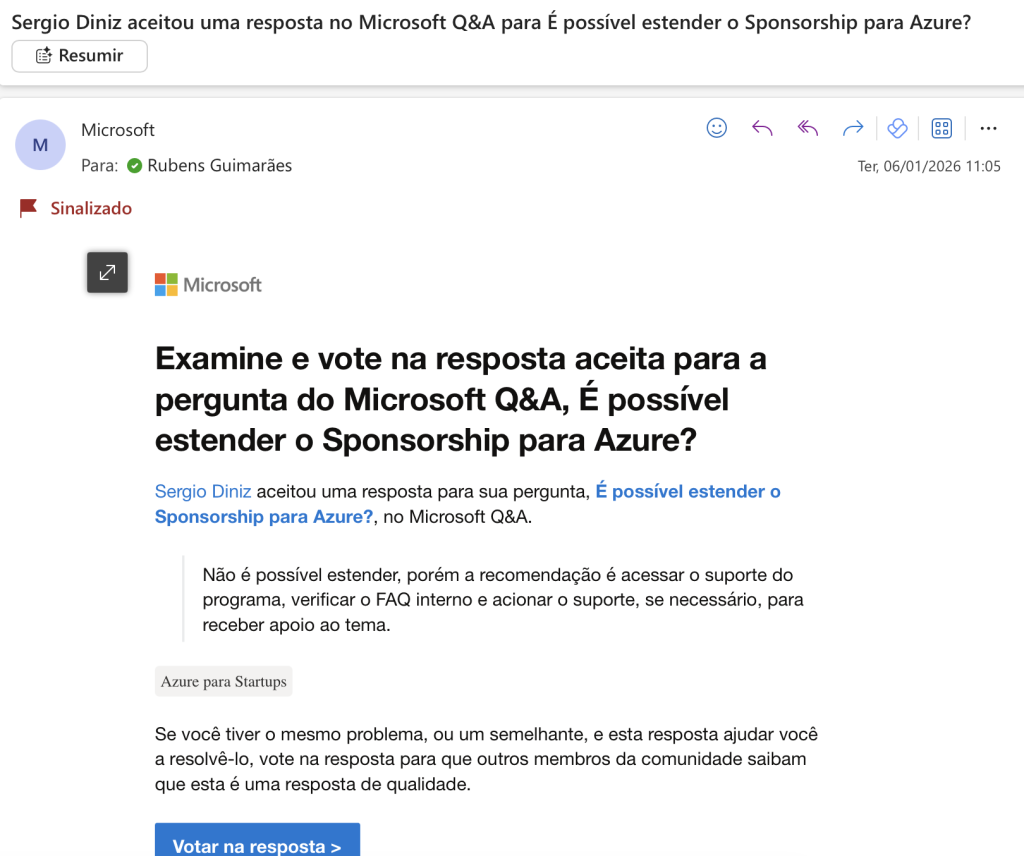Forward this email using the arrow icon
The width and height of the screenshot is (1024, 856).
pos(853,128)
